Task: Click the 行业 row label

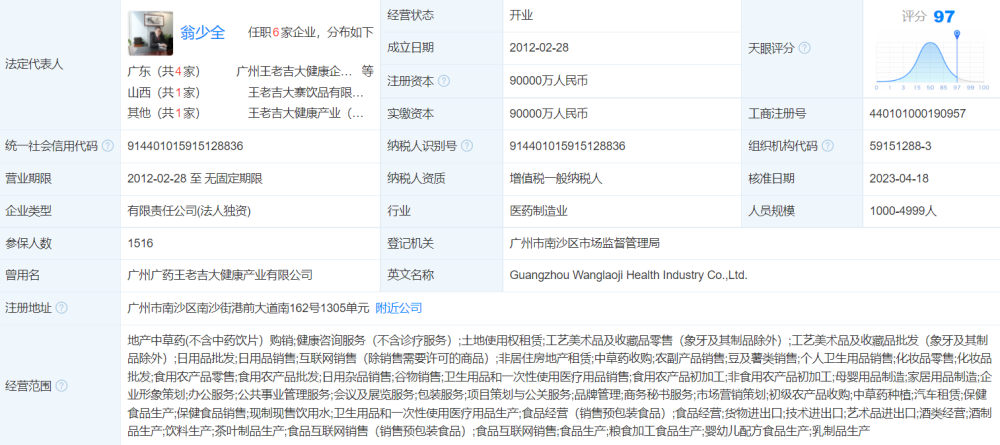Action: click(x=399, y=211)
